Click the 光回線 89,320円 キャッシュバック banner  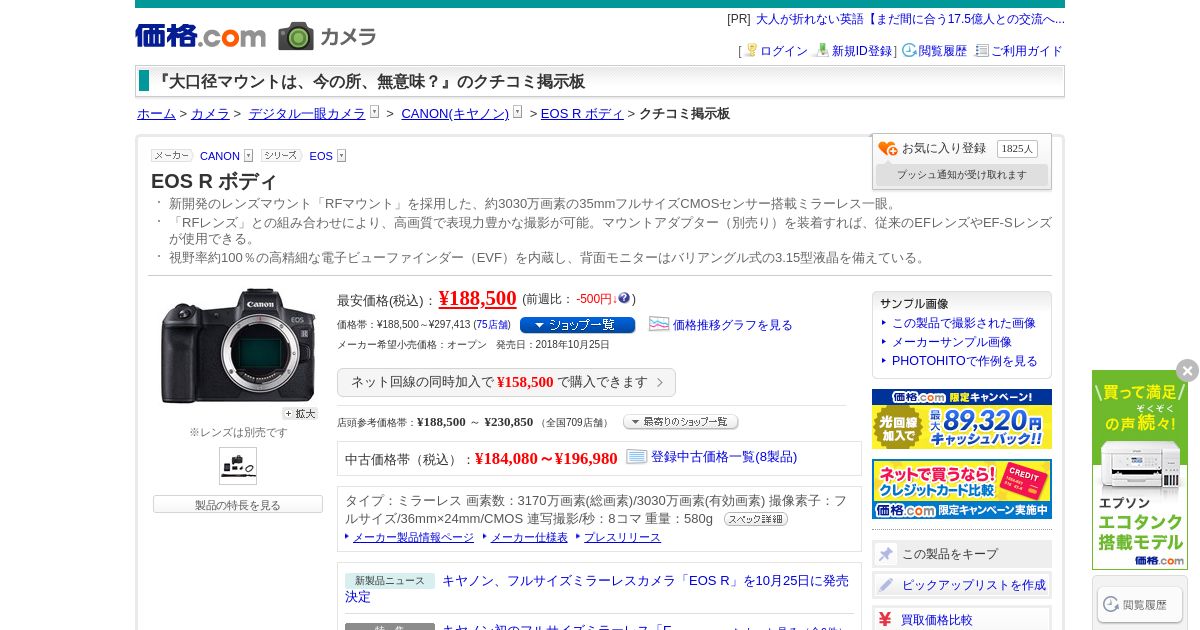(962, 419)
